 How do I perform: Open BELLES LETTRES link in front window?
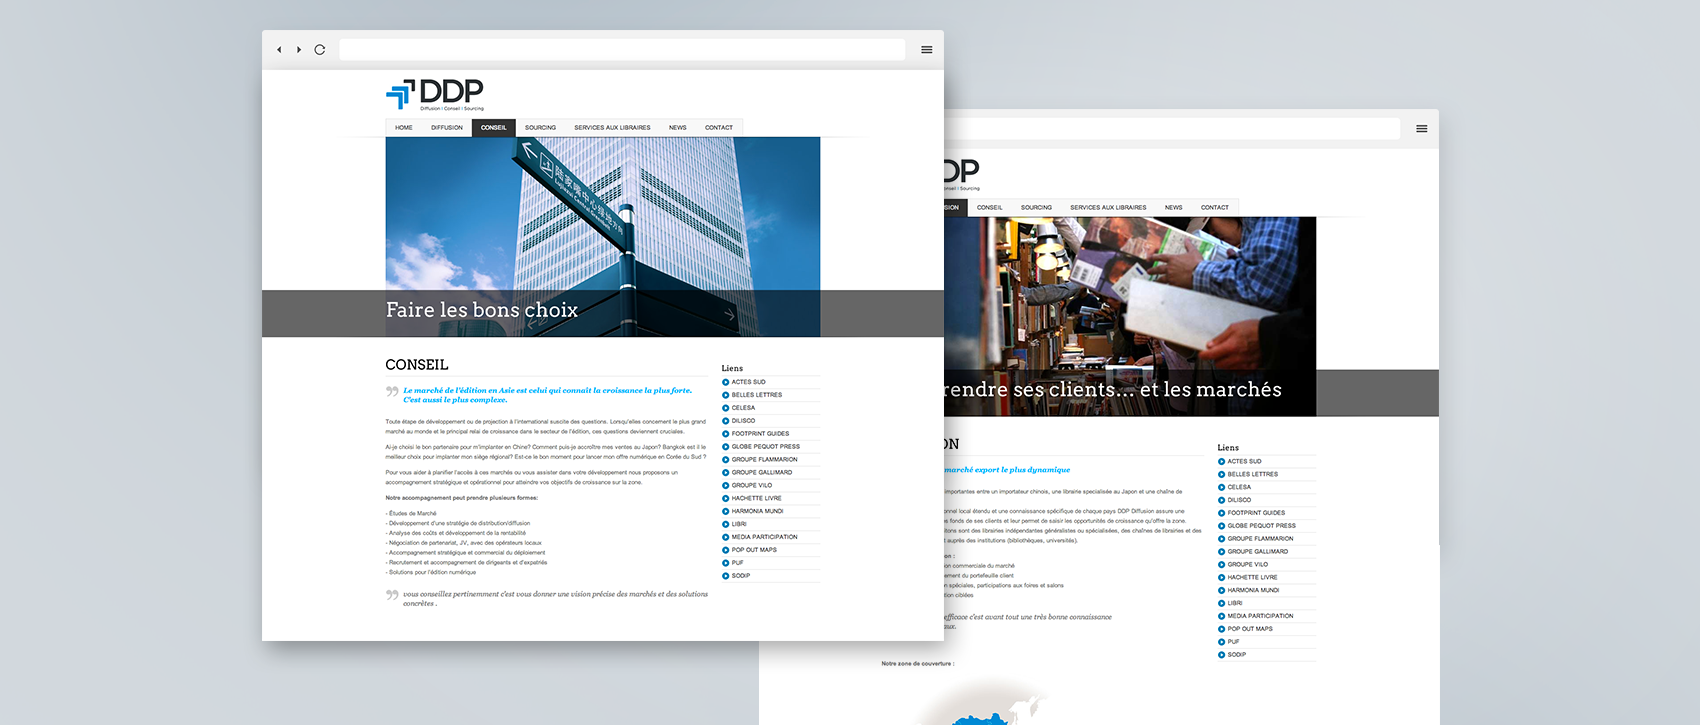[757, 395]
